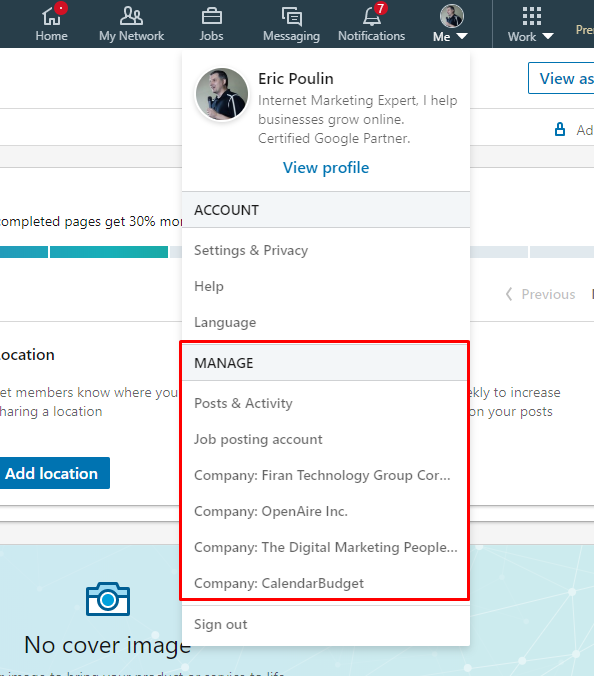Open the Work apps grid icon
594x676 pixels.
click(x=531, y=16)
